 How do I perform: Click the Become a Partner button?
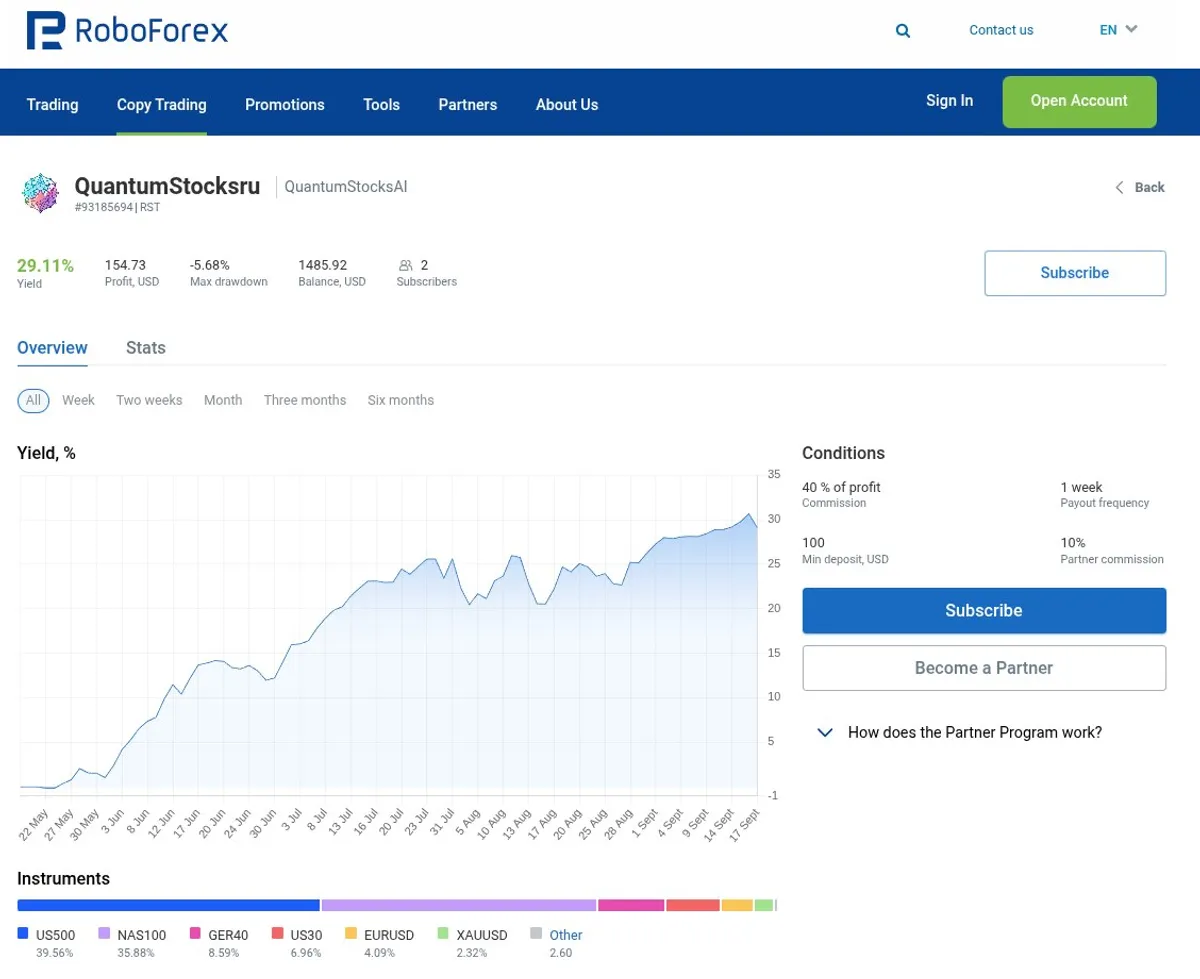pyautogui.click(x=984, y=668)
